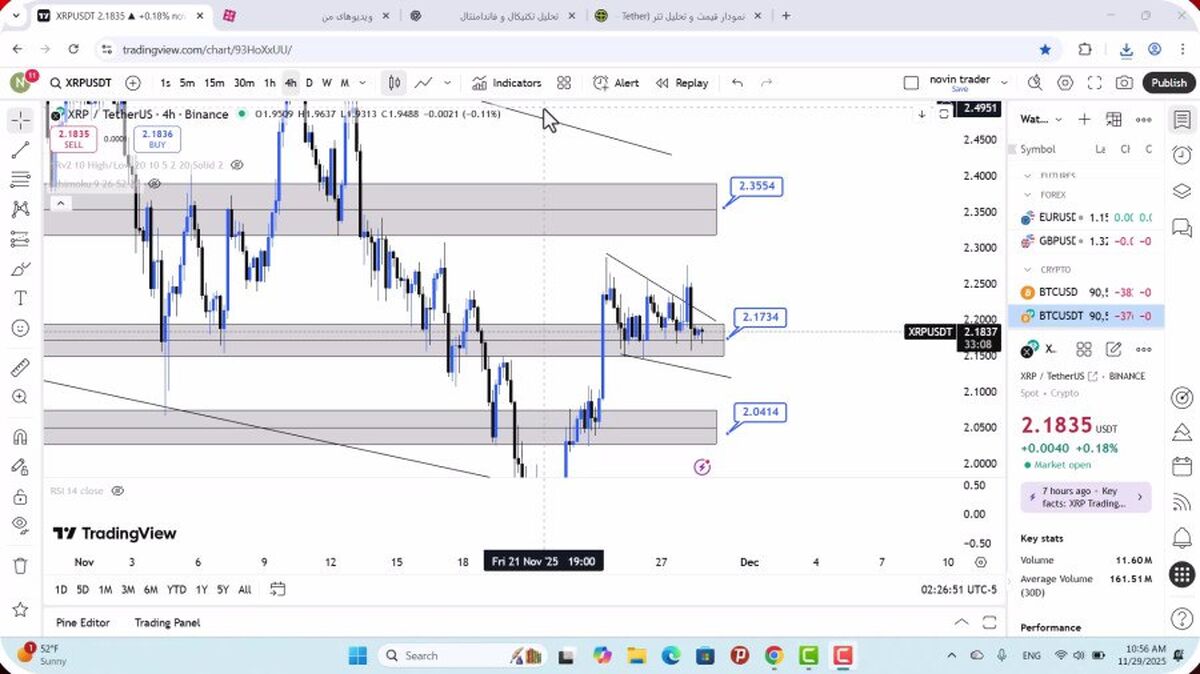Screen dimensions: 1200x674
Task: Select EURUSD in the watchlist
Action: point(1085,217)
